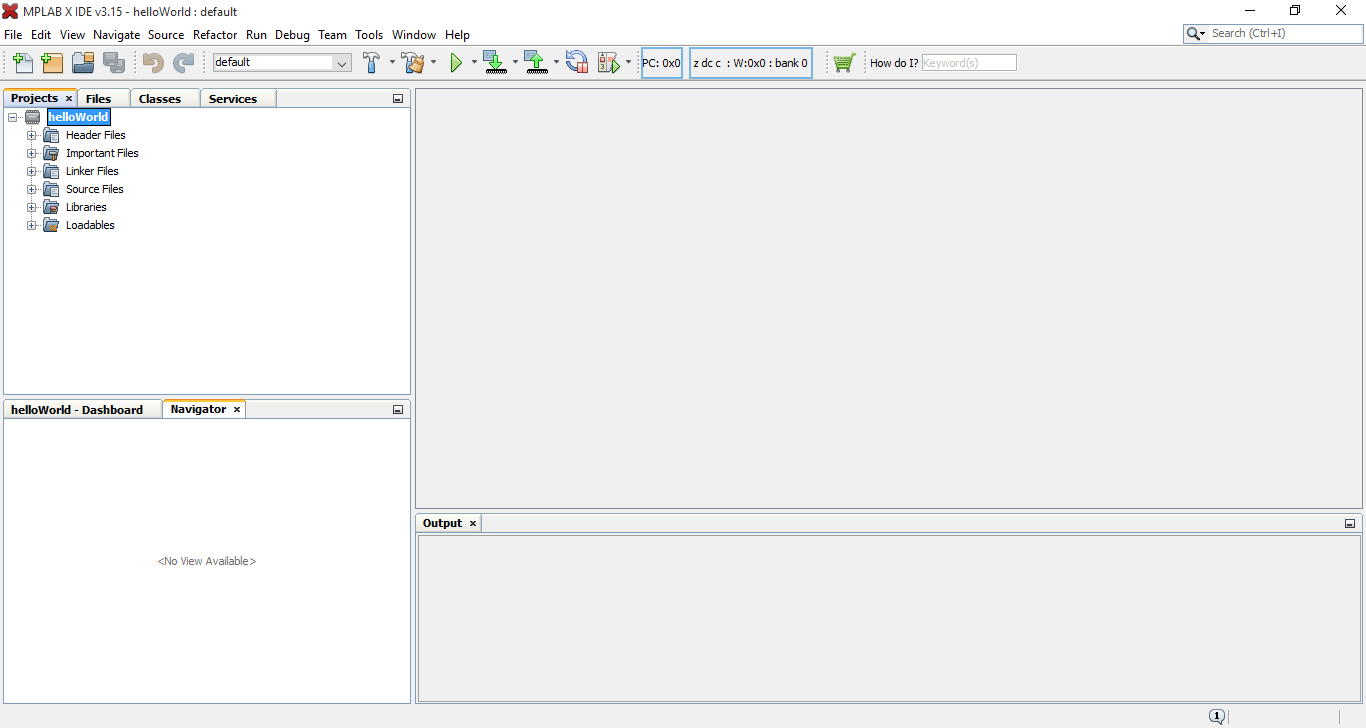Switch to the Services tab
This screenshot has width=1366, height=728.
(x=236, y=98)
